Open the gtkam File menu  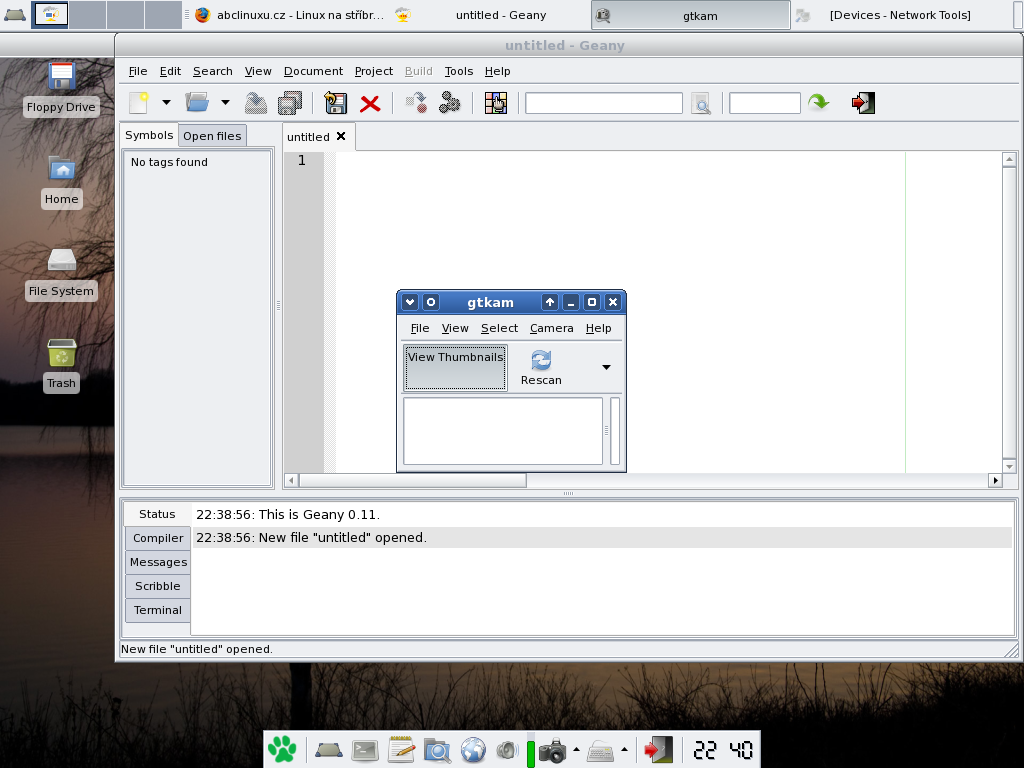[x=420, y=328]
